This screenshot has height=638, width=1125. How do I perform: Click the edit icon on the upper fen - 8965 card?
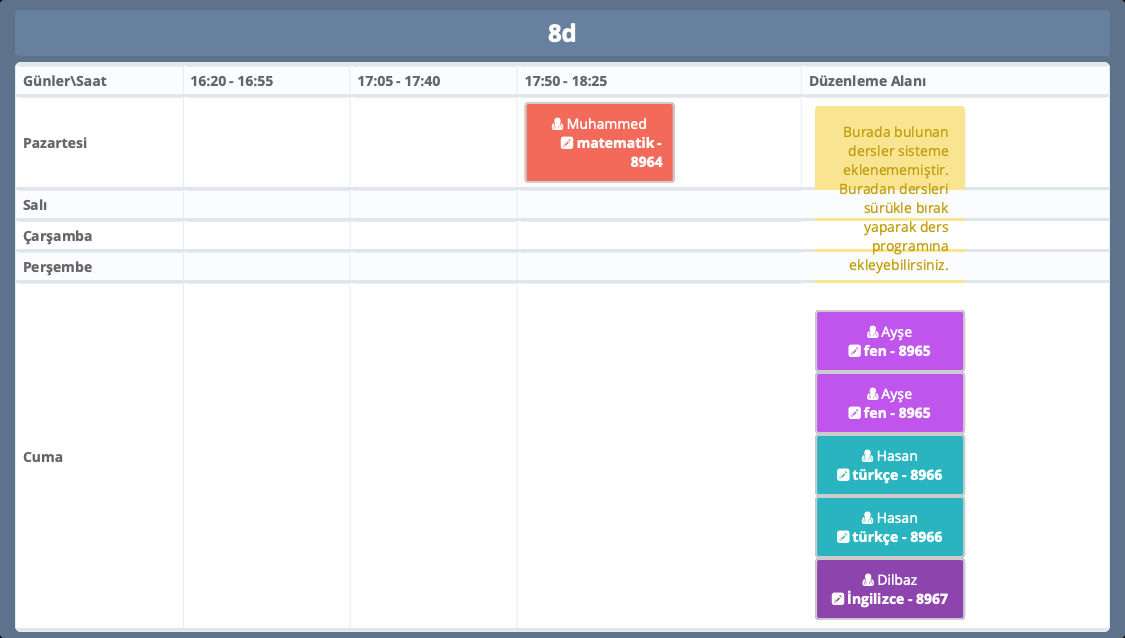pyautogui.click(x=854, y=351)
